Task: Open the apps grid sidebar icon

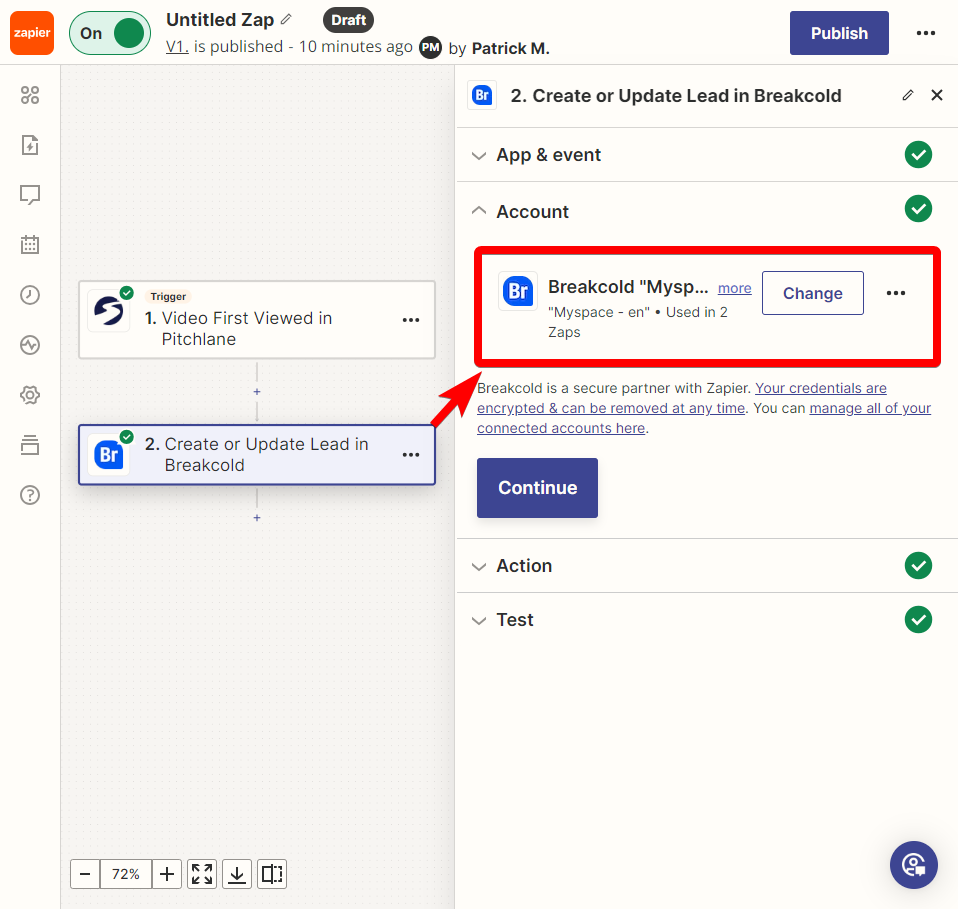Action: [30, 95]
